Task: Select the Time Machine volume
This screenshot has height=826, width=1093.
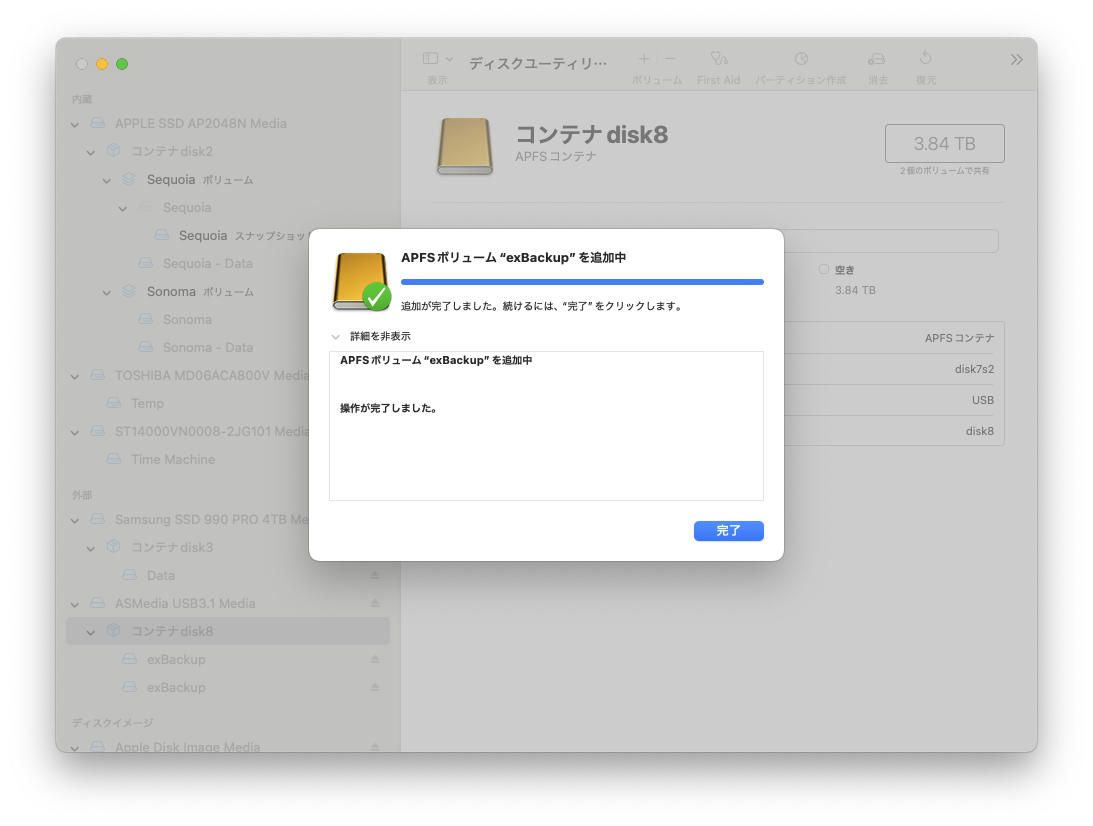Action: tap(173, 460)
